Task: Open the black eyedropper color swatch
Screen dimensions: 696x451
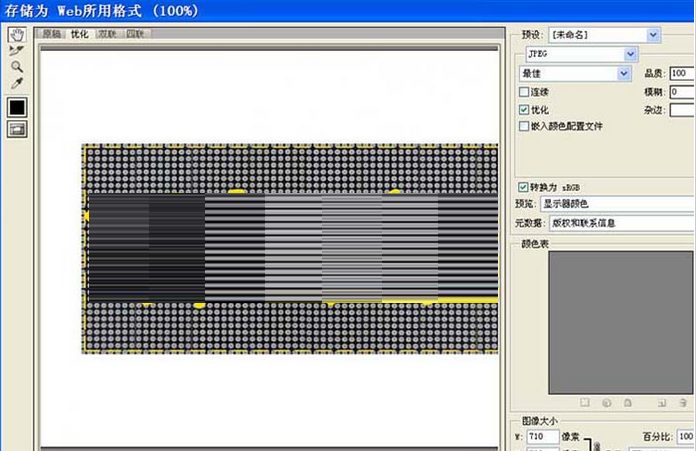Action: click(17, 107)
